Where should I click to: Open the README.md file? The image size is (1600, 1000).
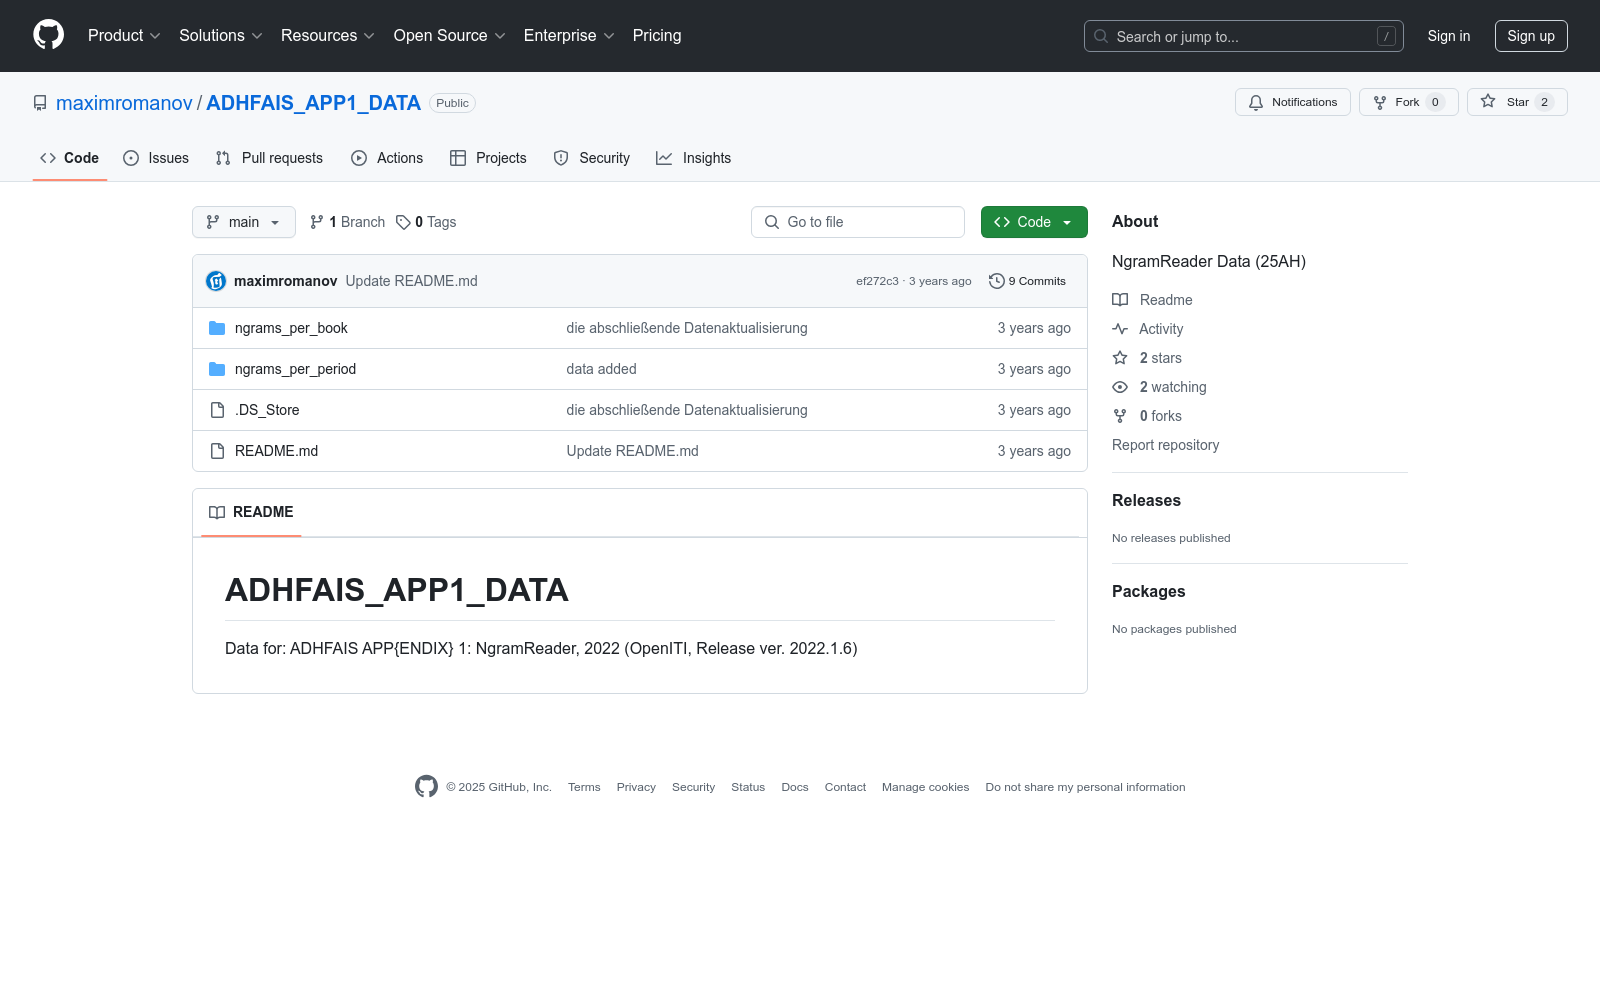(276, 451)
